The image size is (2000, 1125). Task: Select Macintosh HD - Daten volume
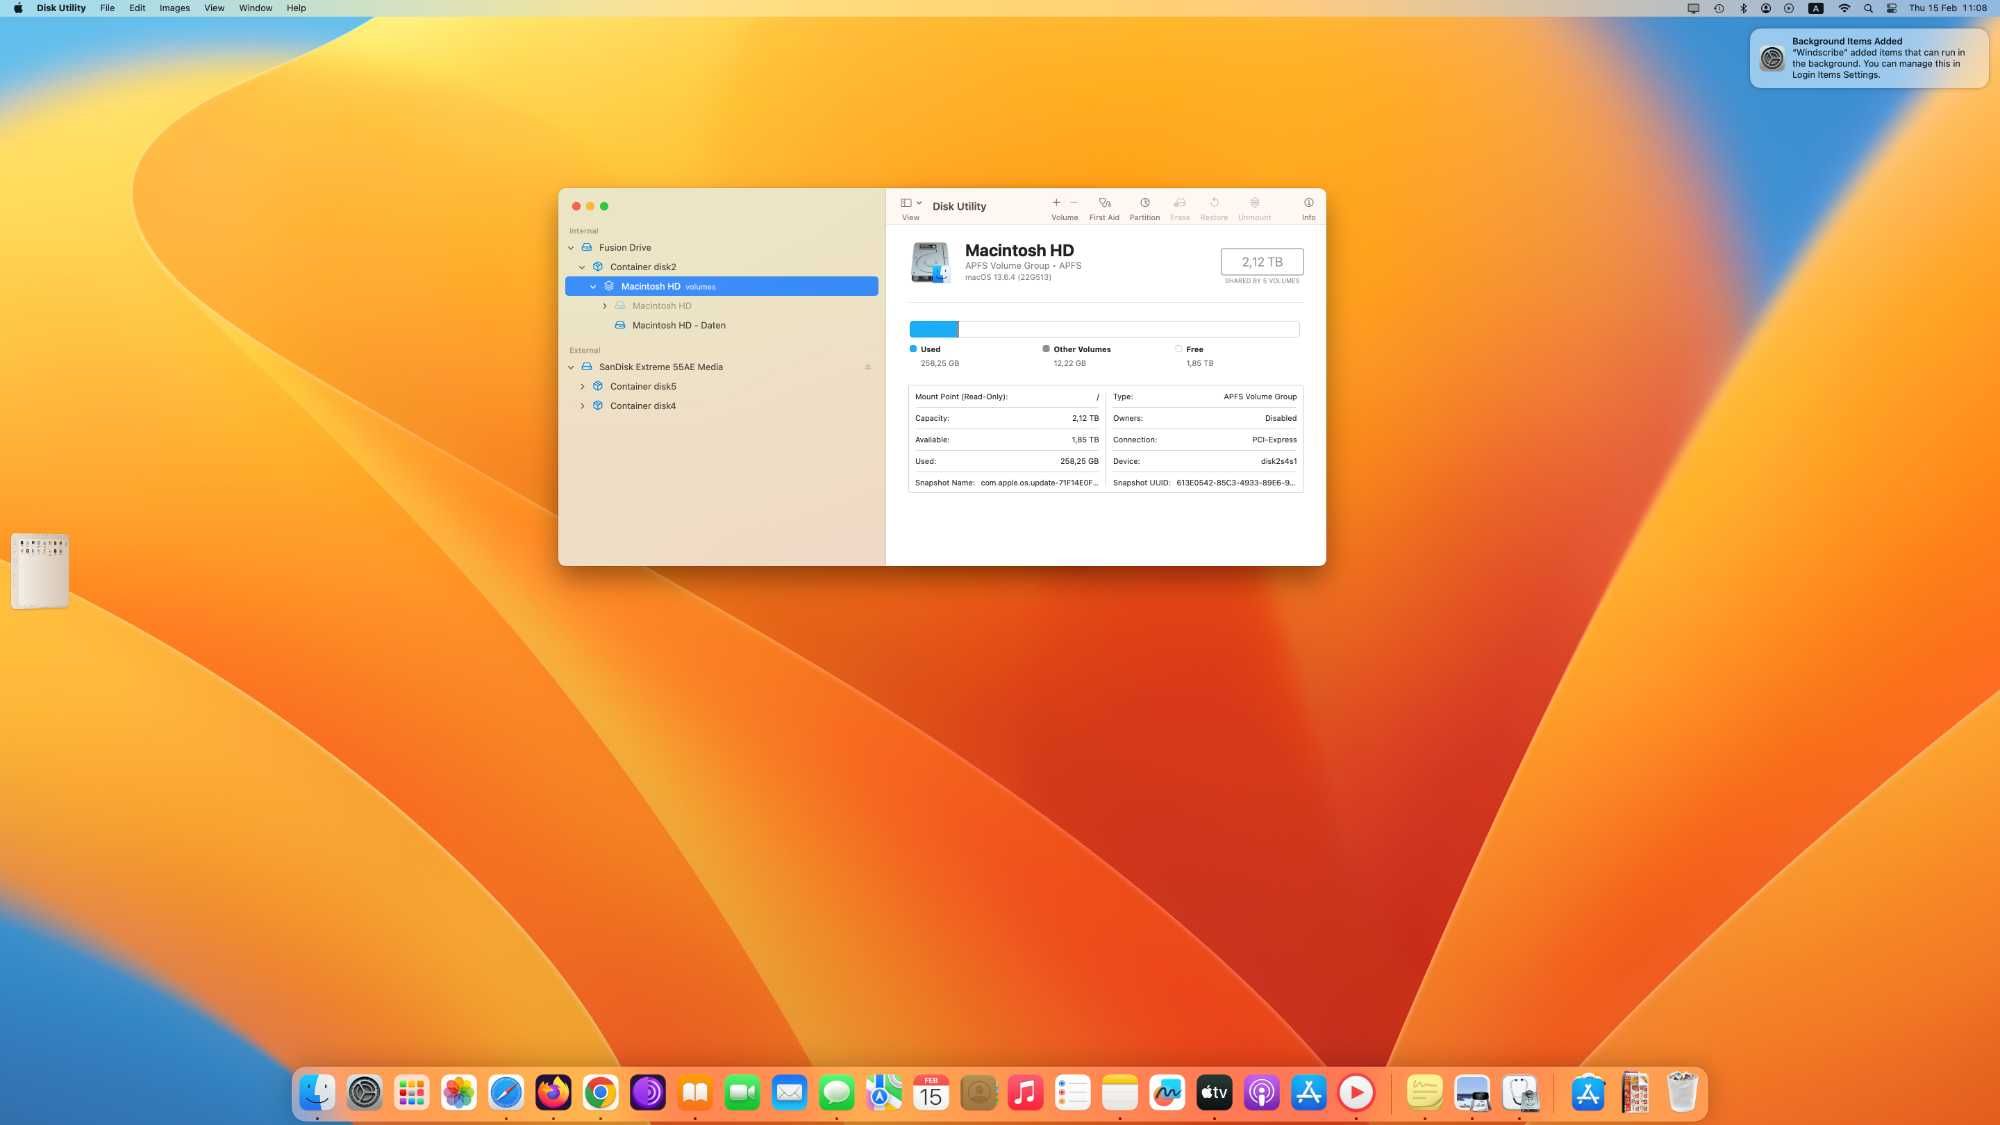click(x=721, y=326)
